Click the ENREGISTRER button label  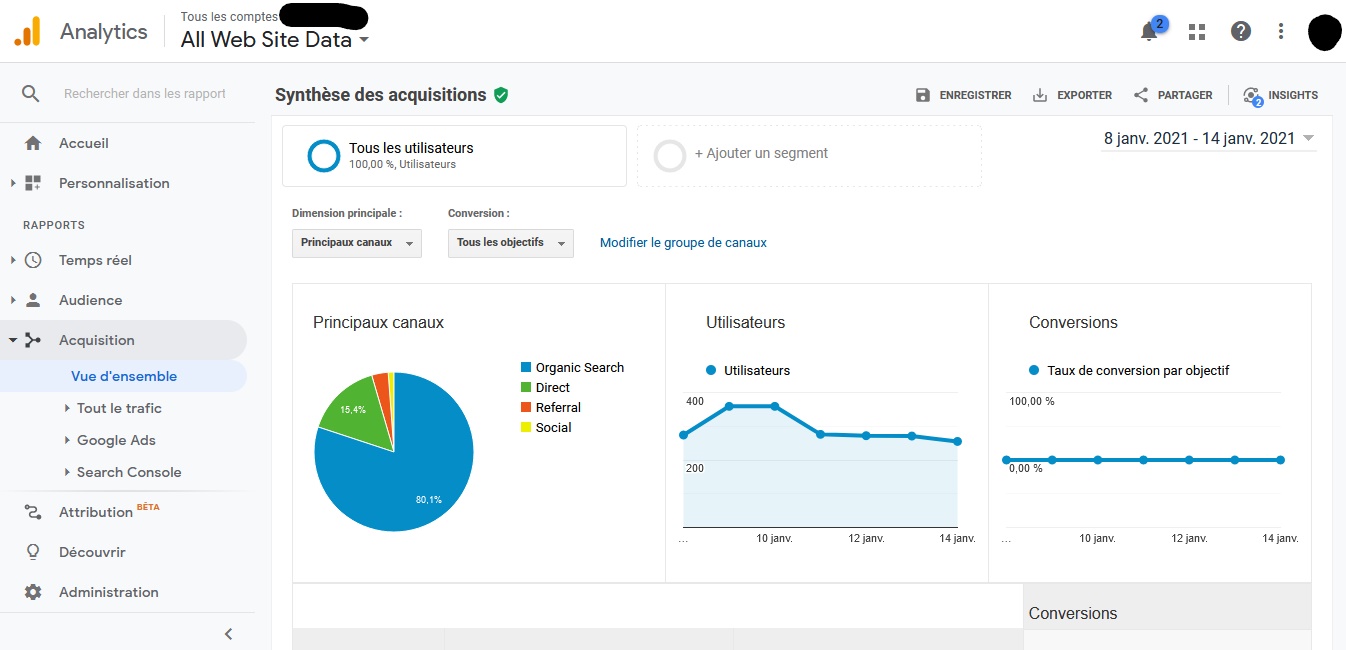tap(975, 95)
